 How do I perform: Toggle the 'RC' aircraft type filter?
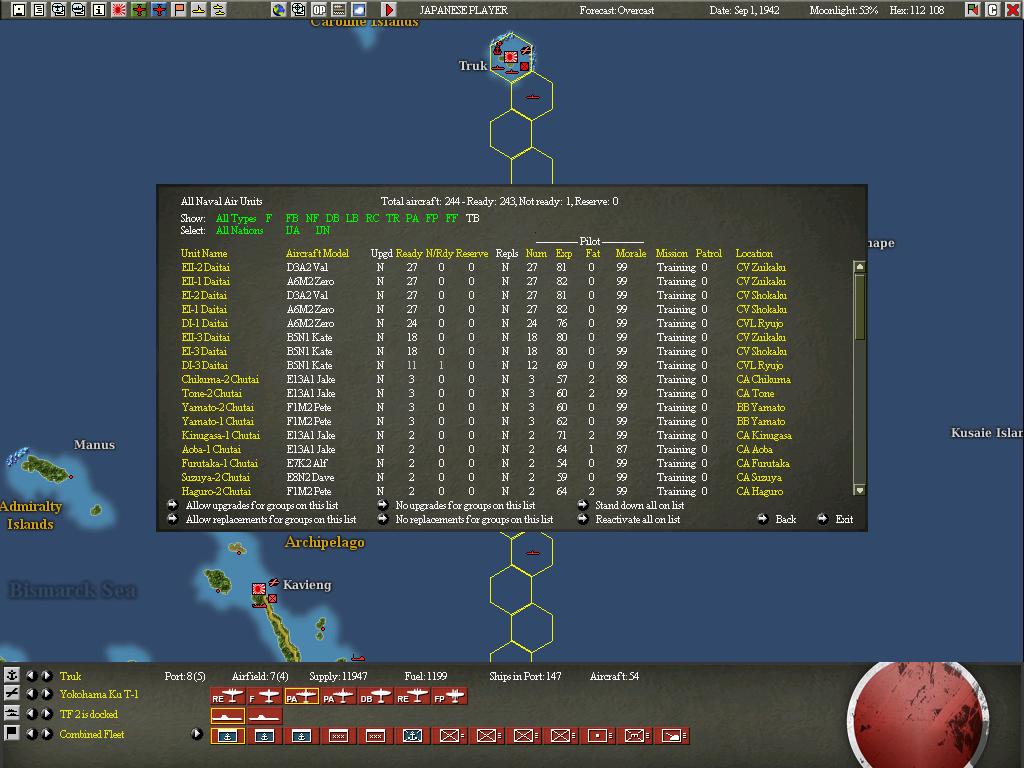click(372, 218)
